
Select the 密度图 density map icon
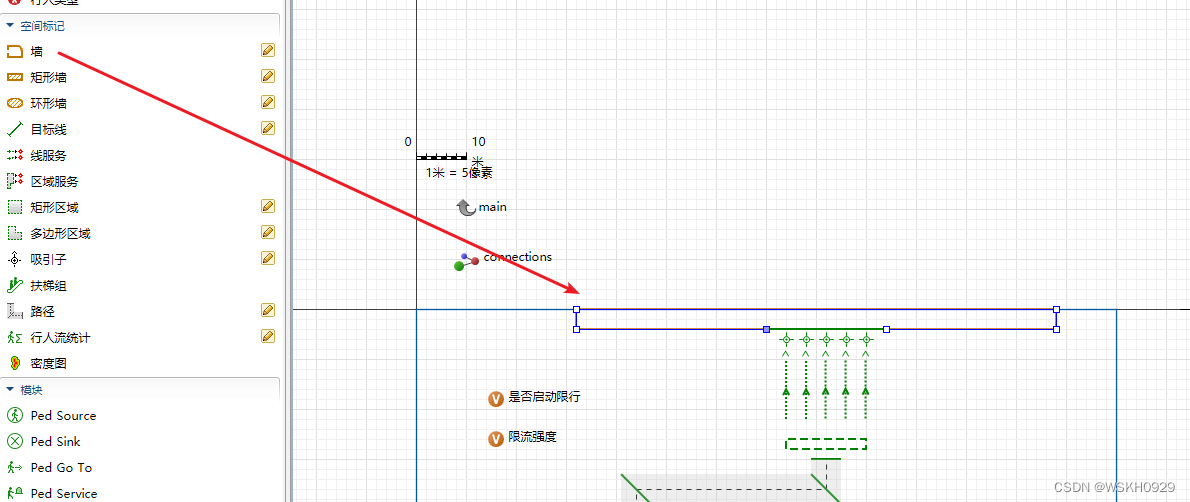click(14, 363)
